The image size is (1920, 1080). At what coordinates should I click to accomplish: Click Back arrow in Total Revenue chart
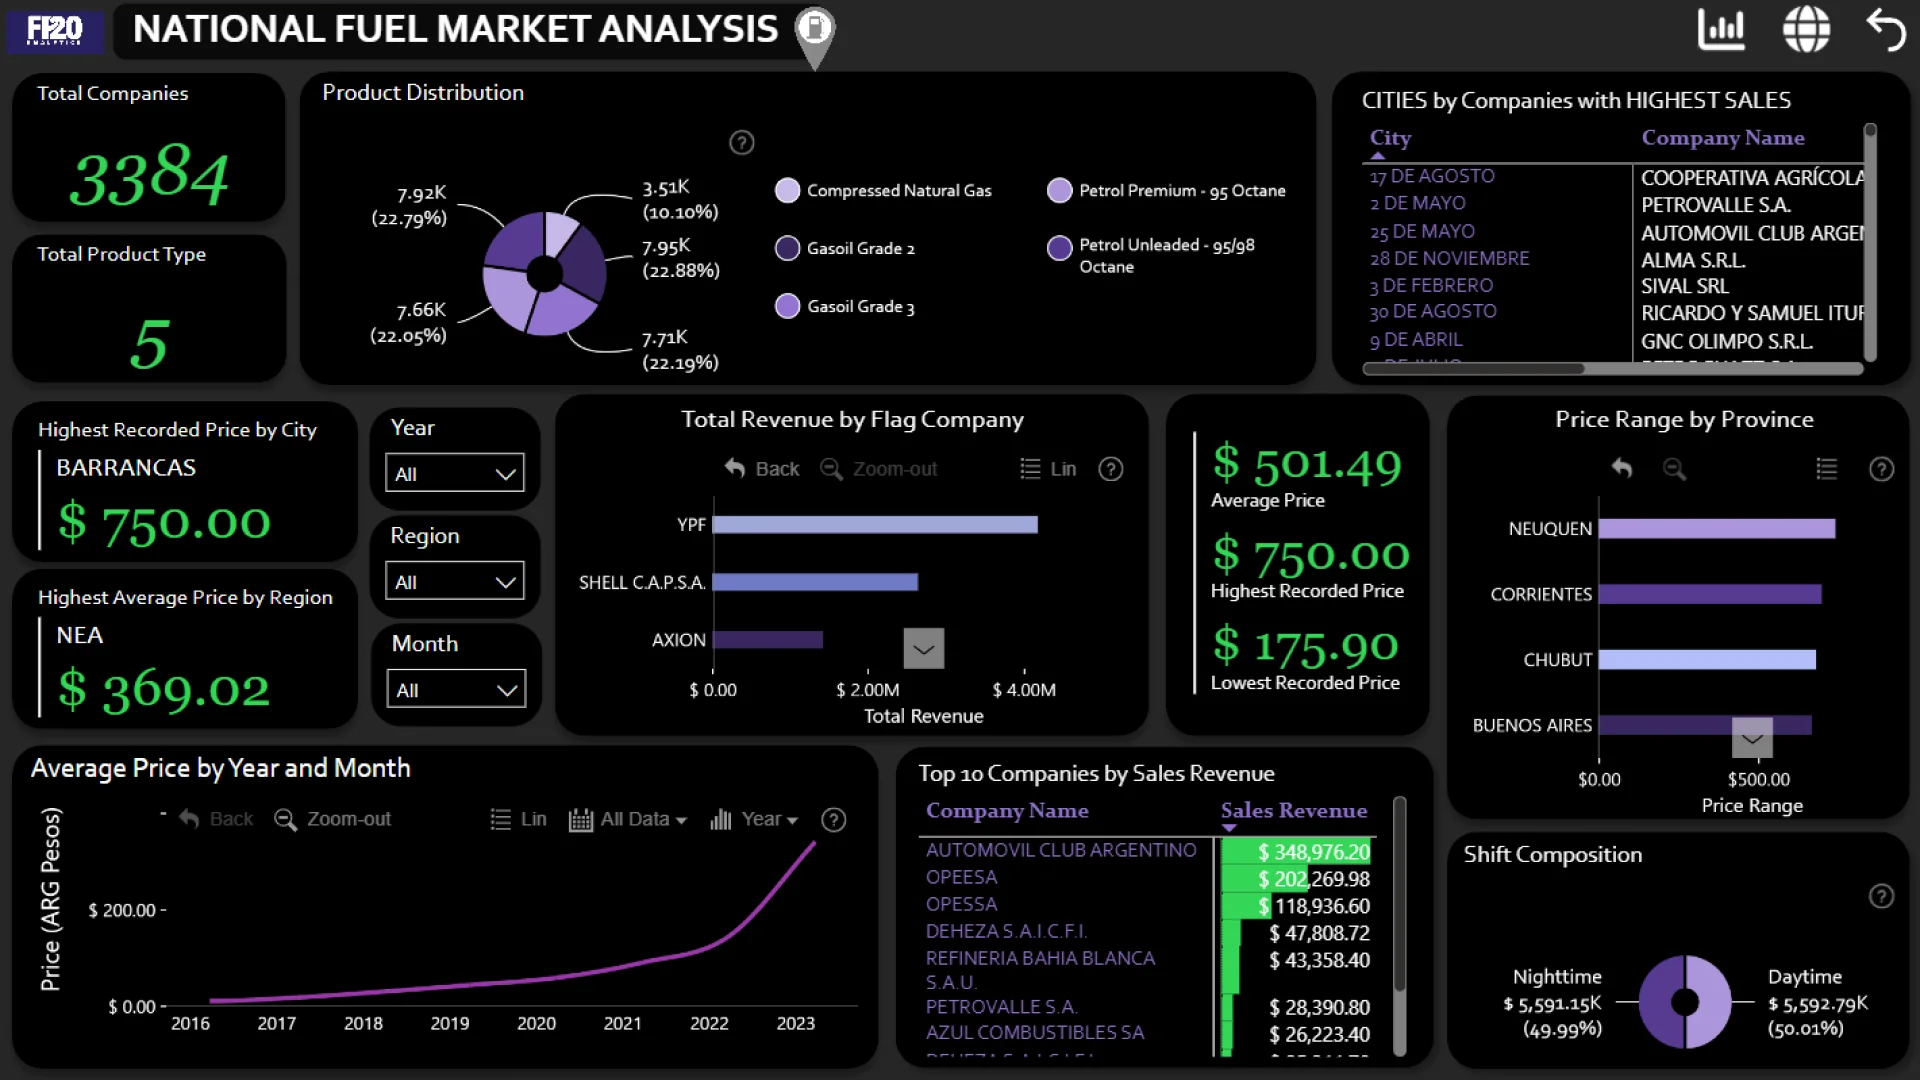click(762, 469)
